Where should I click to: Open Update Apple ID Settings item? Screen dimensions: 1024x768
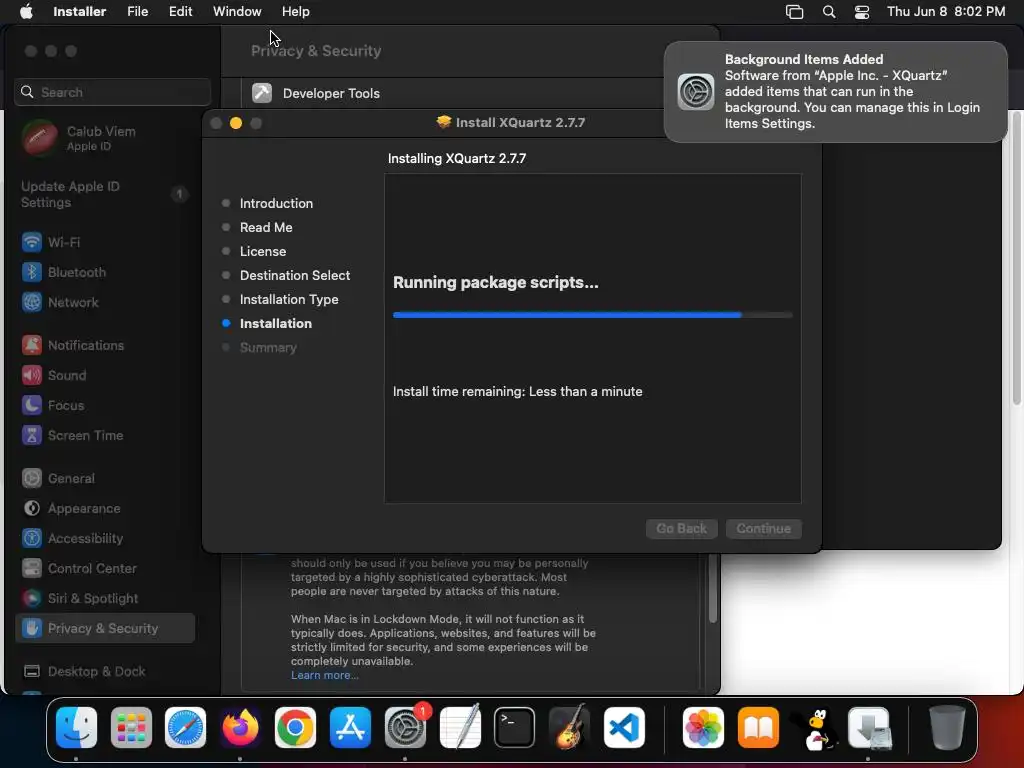point(104,194)
